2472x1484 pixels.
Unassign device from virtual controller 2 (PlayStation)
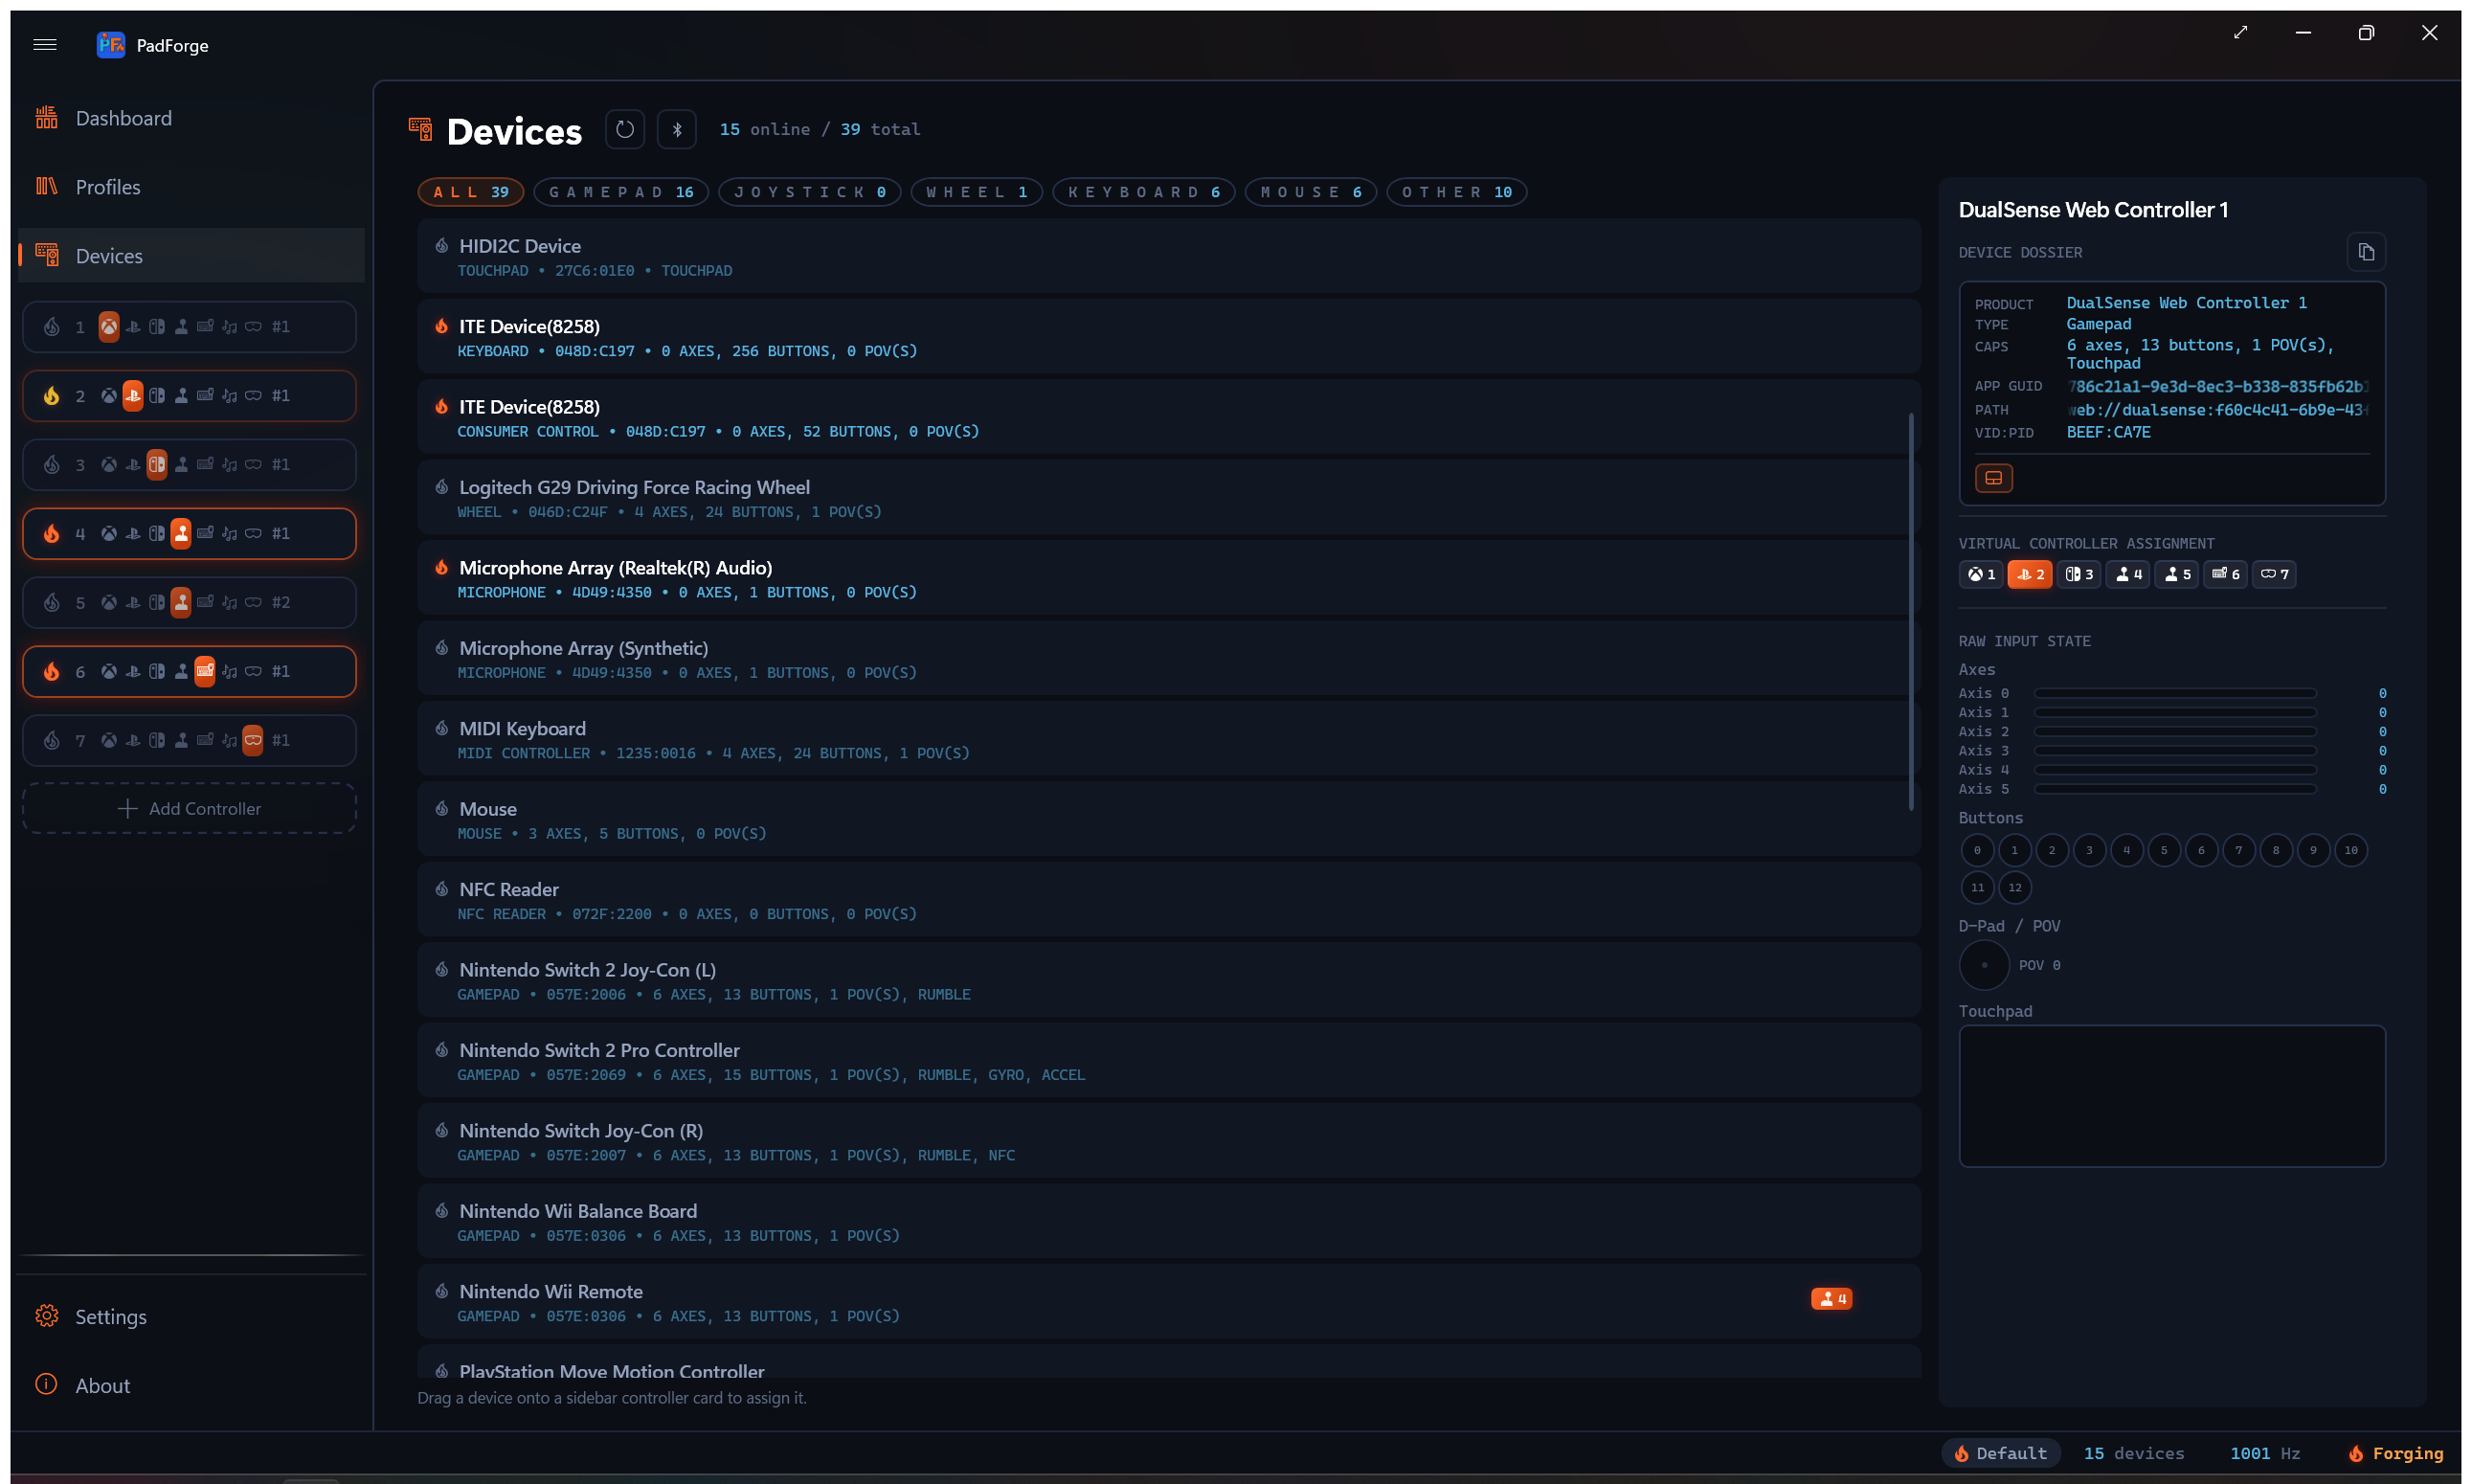2030,574
